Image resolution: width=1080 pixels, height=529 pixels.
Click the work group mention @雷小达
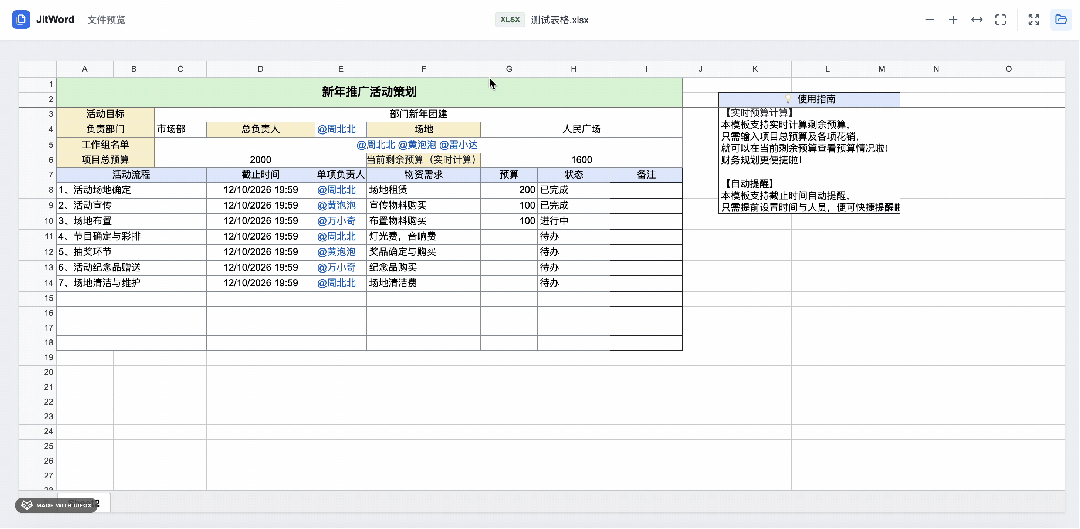[459, 145]
